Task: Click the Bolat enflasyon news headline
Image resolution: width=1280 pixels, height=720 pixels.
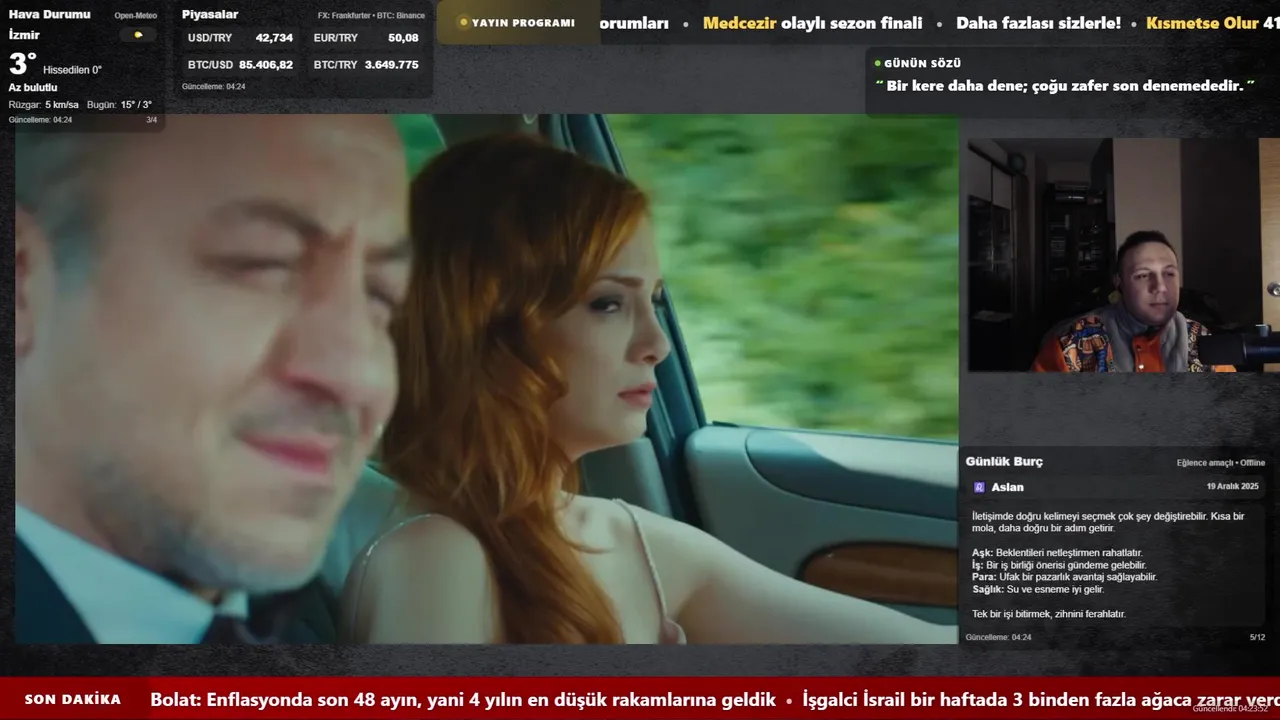Action: click(463, 700)
